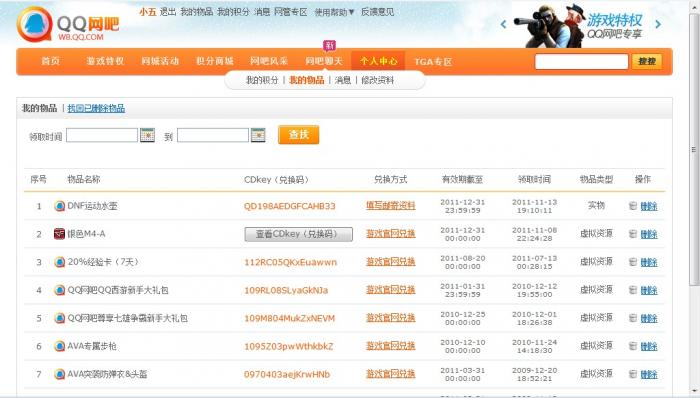The width and height of the screenshot is (700, 398).
Task: Click trash icon in 银色M4-A row
Action: [x=633, y=234]
